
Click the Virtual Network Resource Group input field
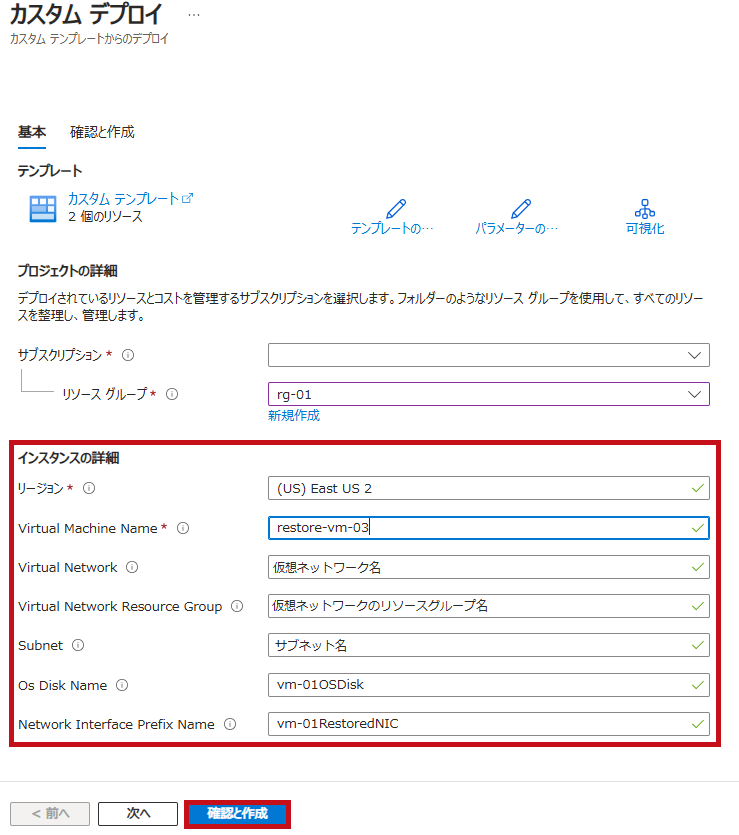tap(489, 606)
